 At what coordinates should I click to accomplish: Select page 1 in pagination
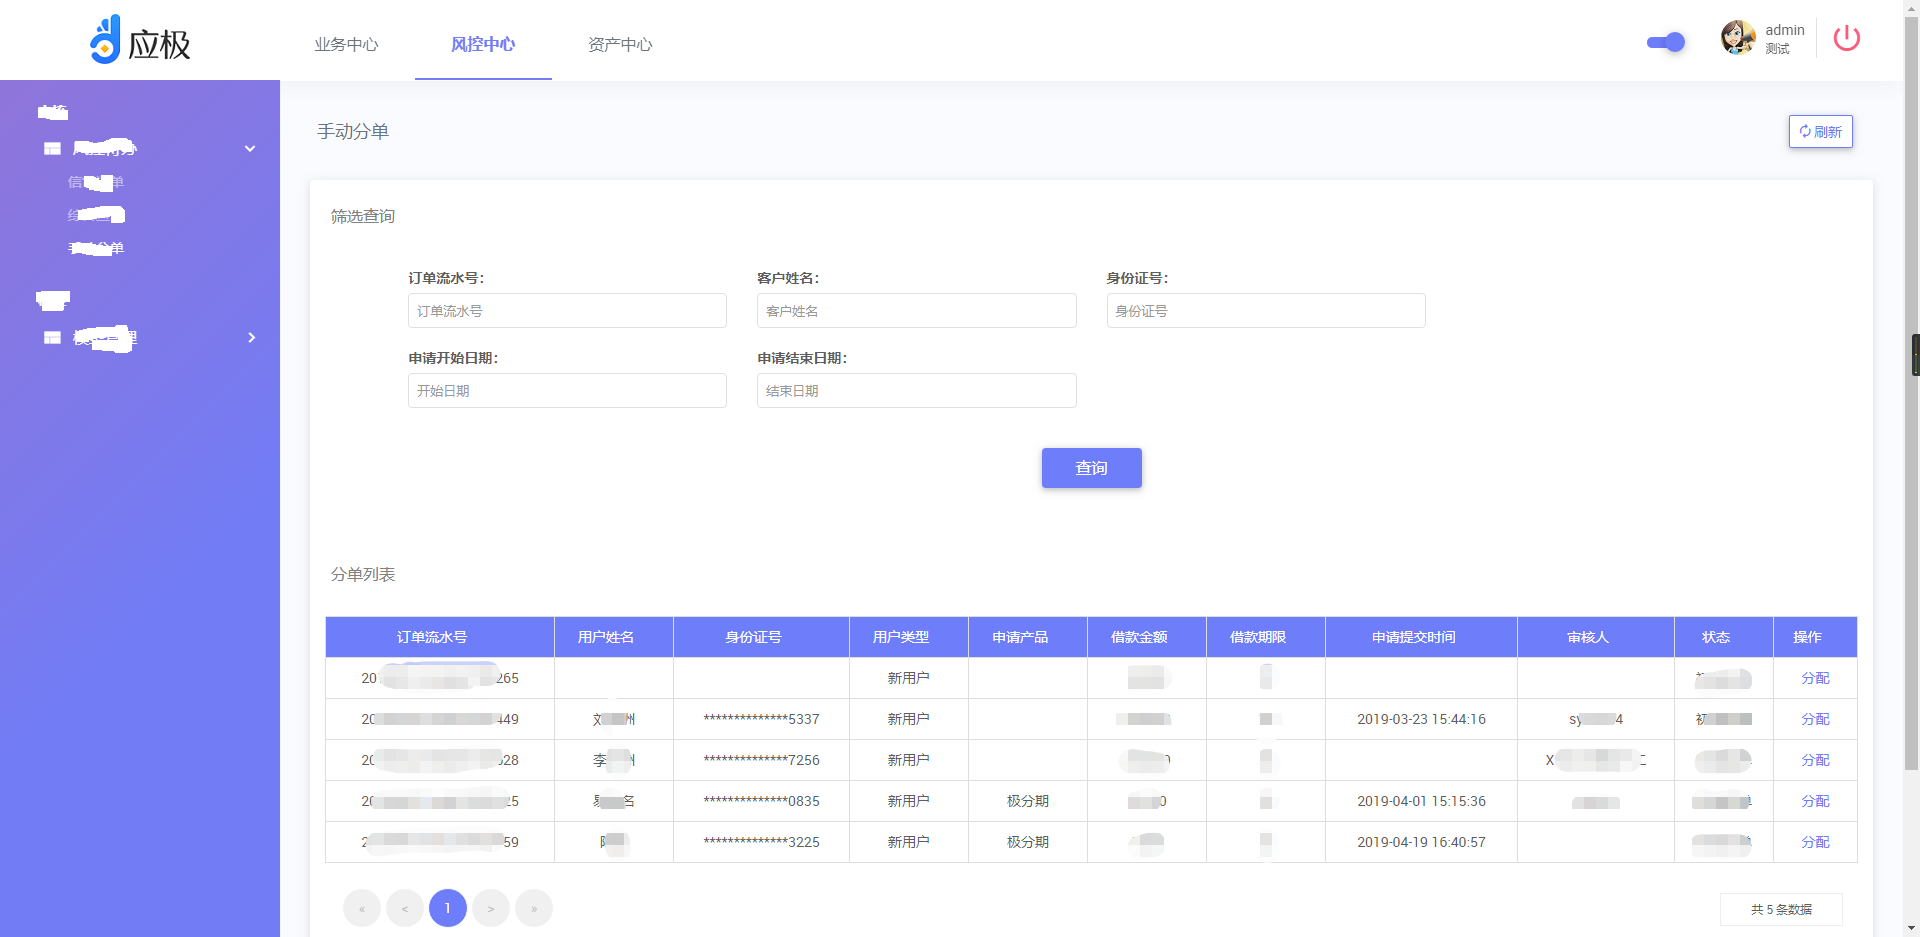click(448, 908)
